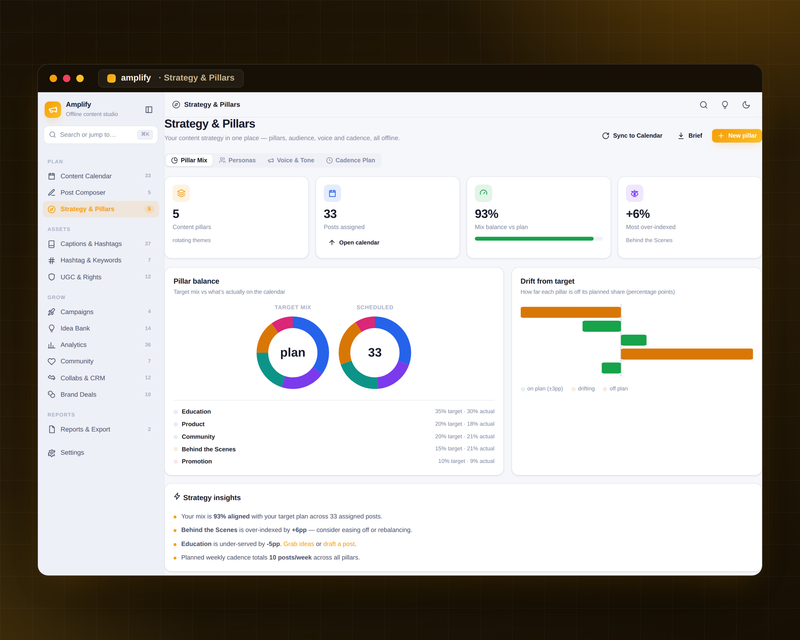800x640 pixels.
Task: Click Open calendar in Posts assigned card
Action: [x=354, y=242]
